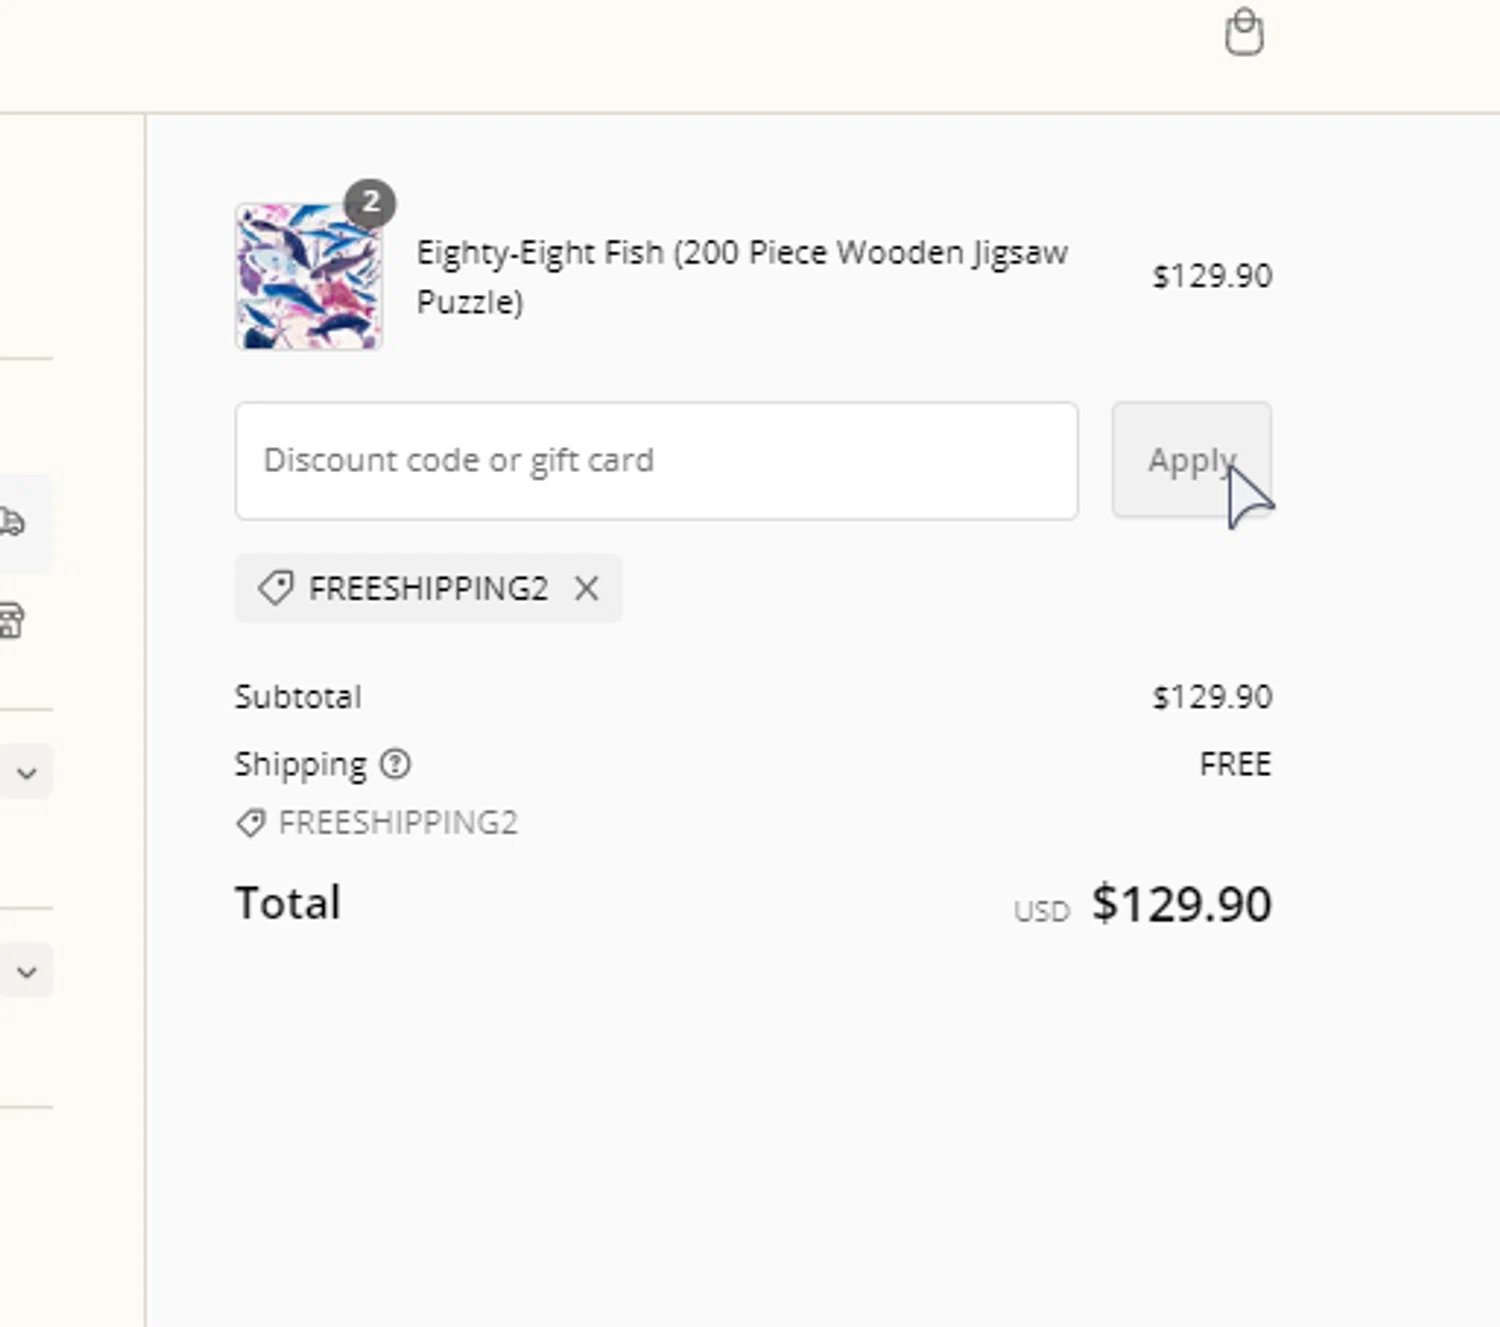Image resolution: width=1500 pixels, height=1327 pixels.
Task: Select the delivery truck icon at left edge
Action: (x=12, y=521)
